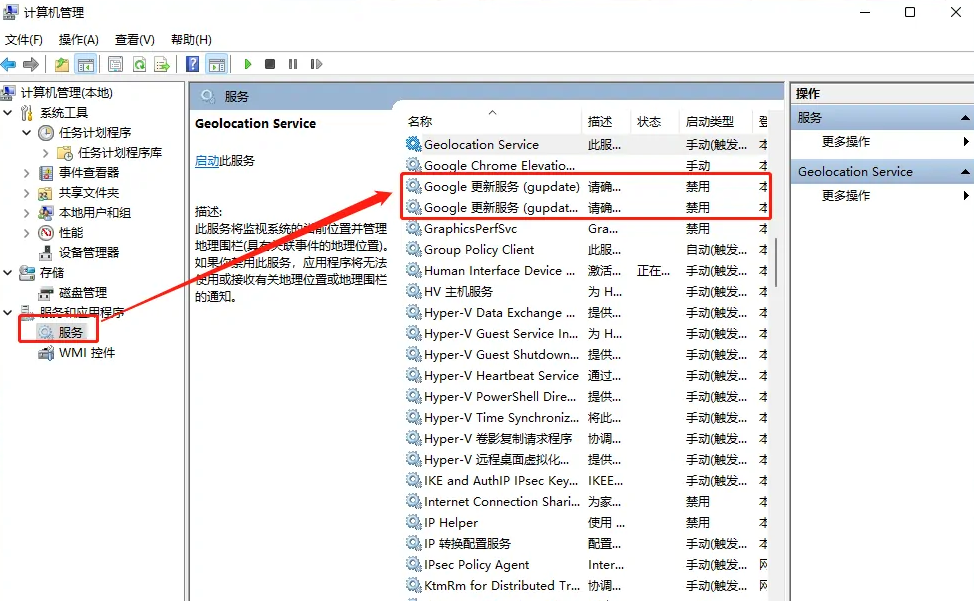Open the 查看(V) menu
The image size is (974, 601).
132,39
